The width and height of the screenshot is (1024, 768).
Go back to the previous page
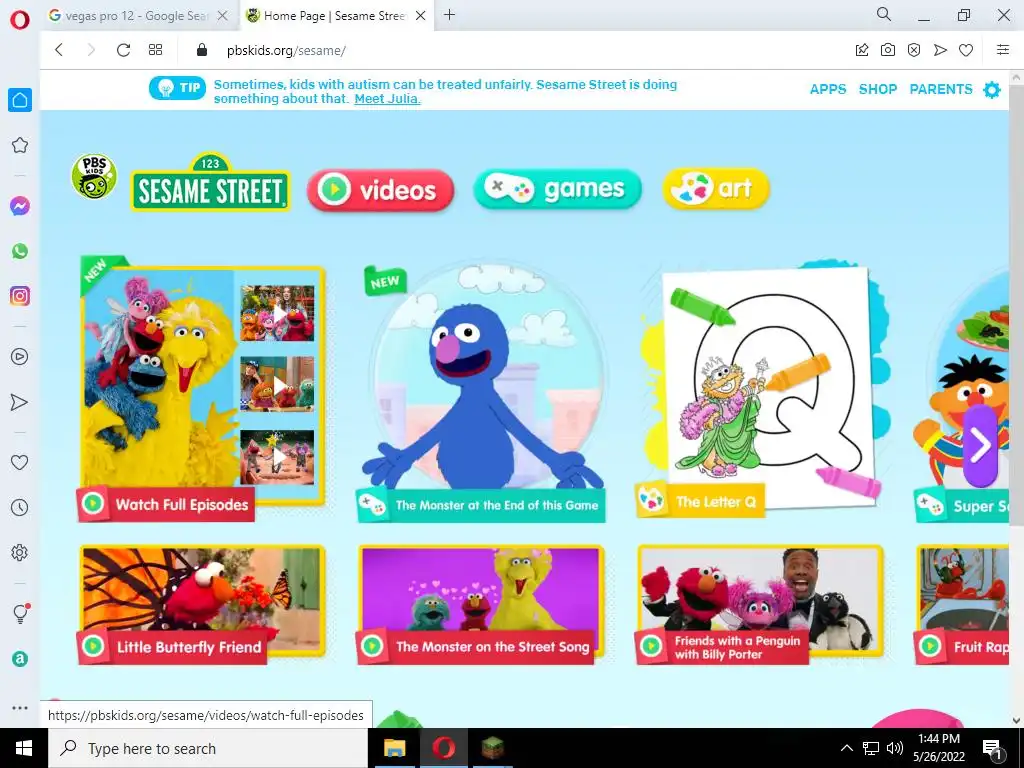pos(59,50)
